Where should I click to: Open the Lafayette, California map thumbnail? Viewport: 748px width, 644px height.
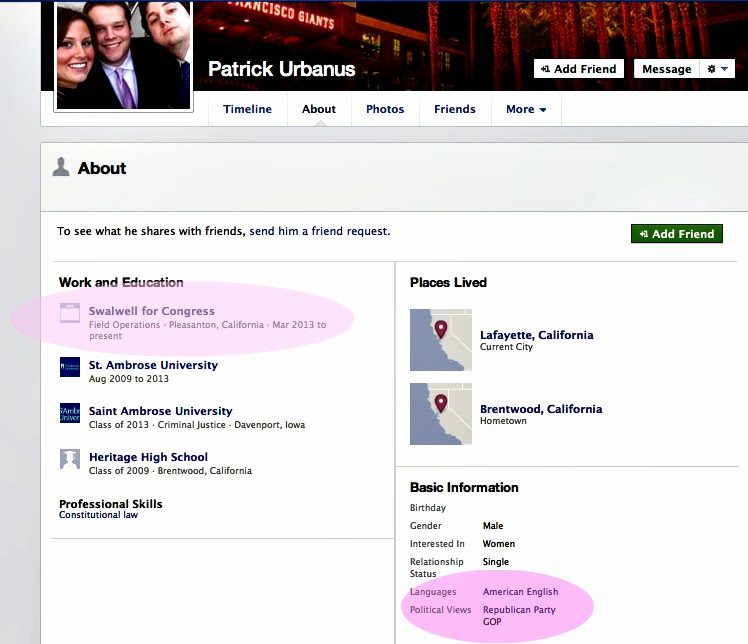441,340
